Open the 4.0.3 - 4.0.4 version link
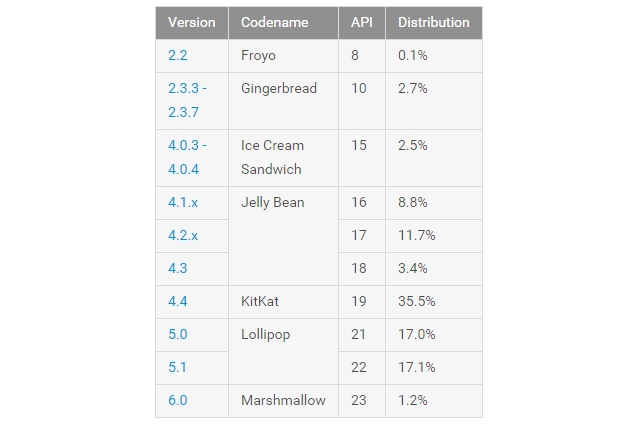 point(187,157)
